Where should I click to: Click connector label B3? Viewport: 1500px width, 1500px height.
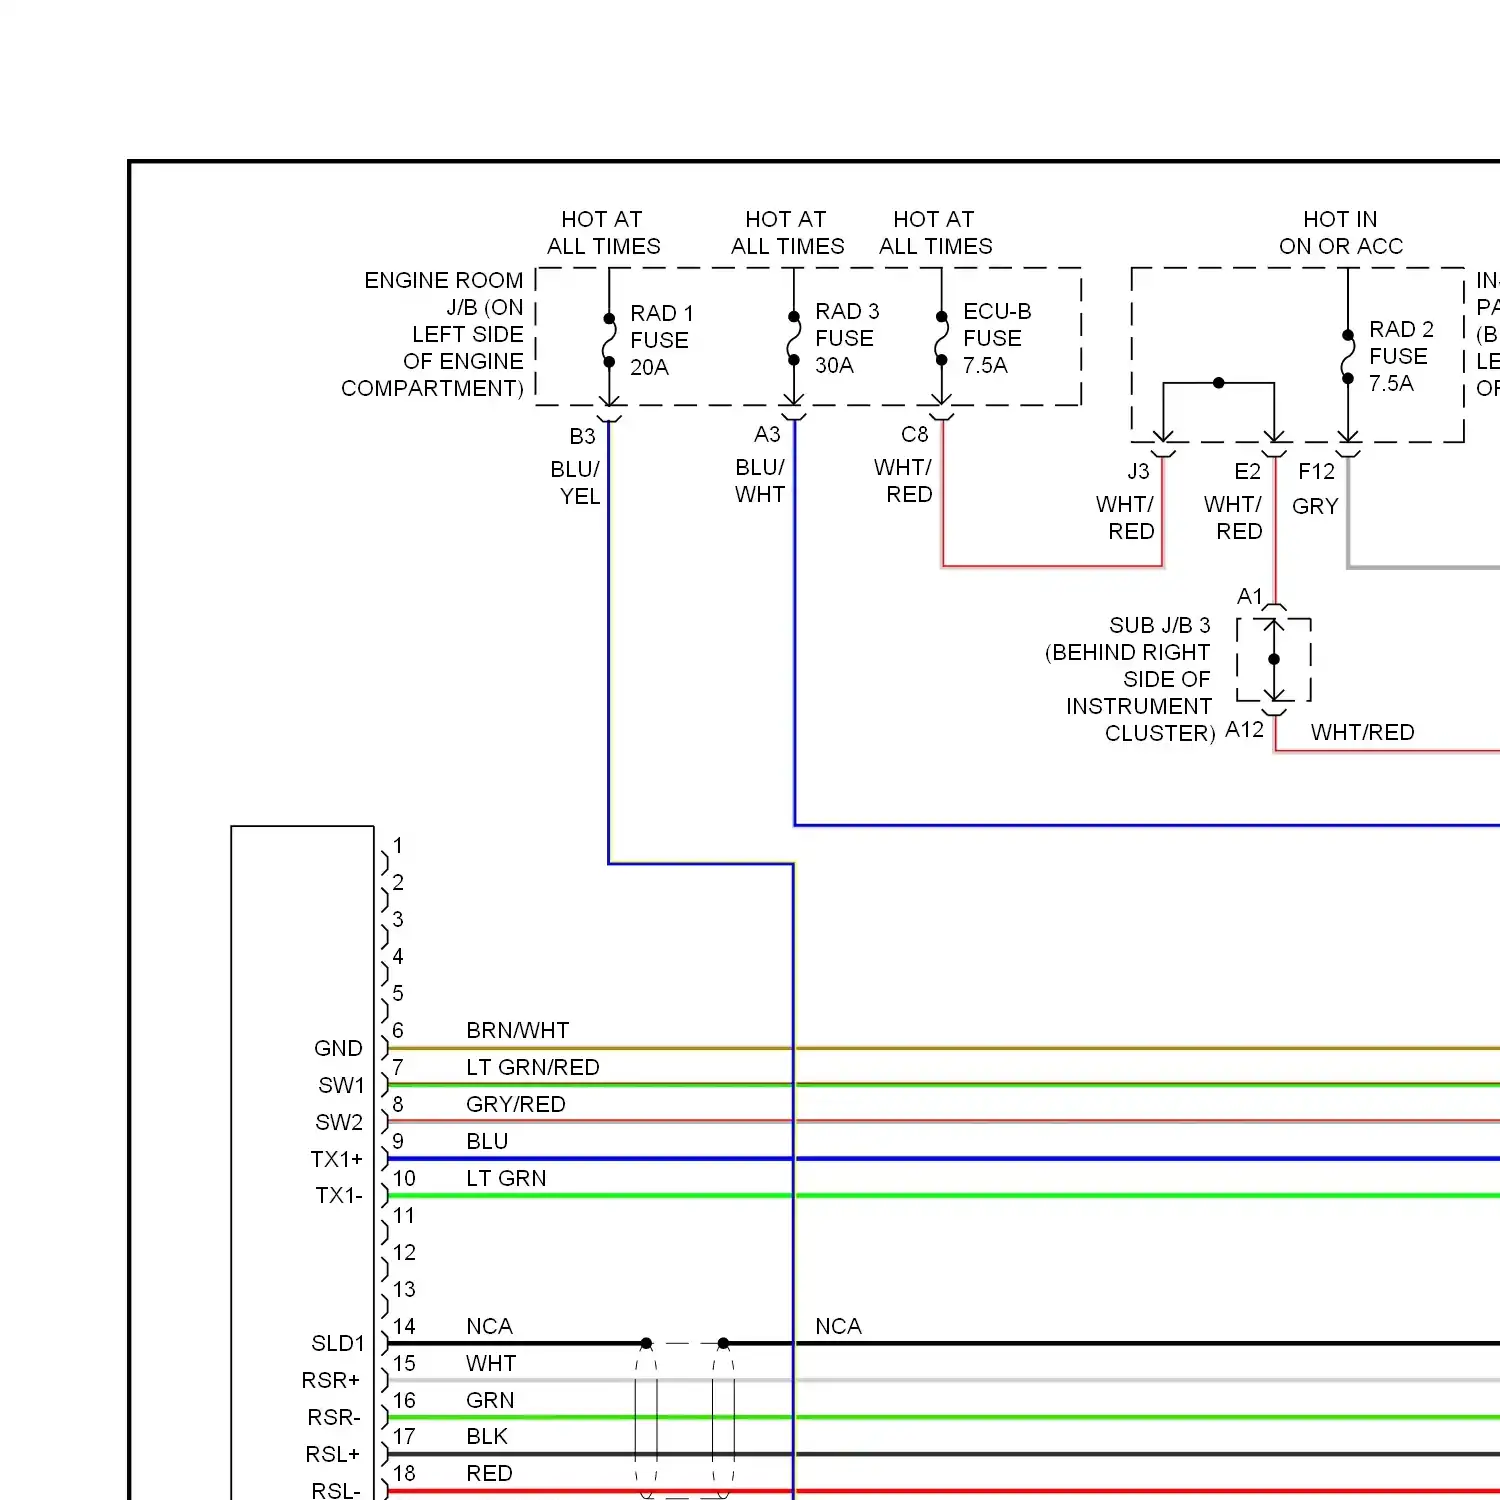582,436
